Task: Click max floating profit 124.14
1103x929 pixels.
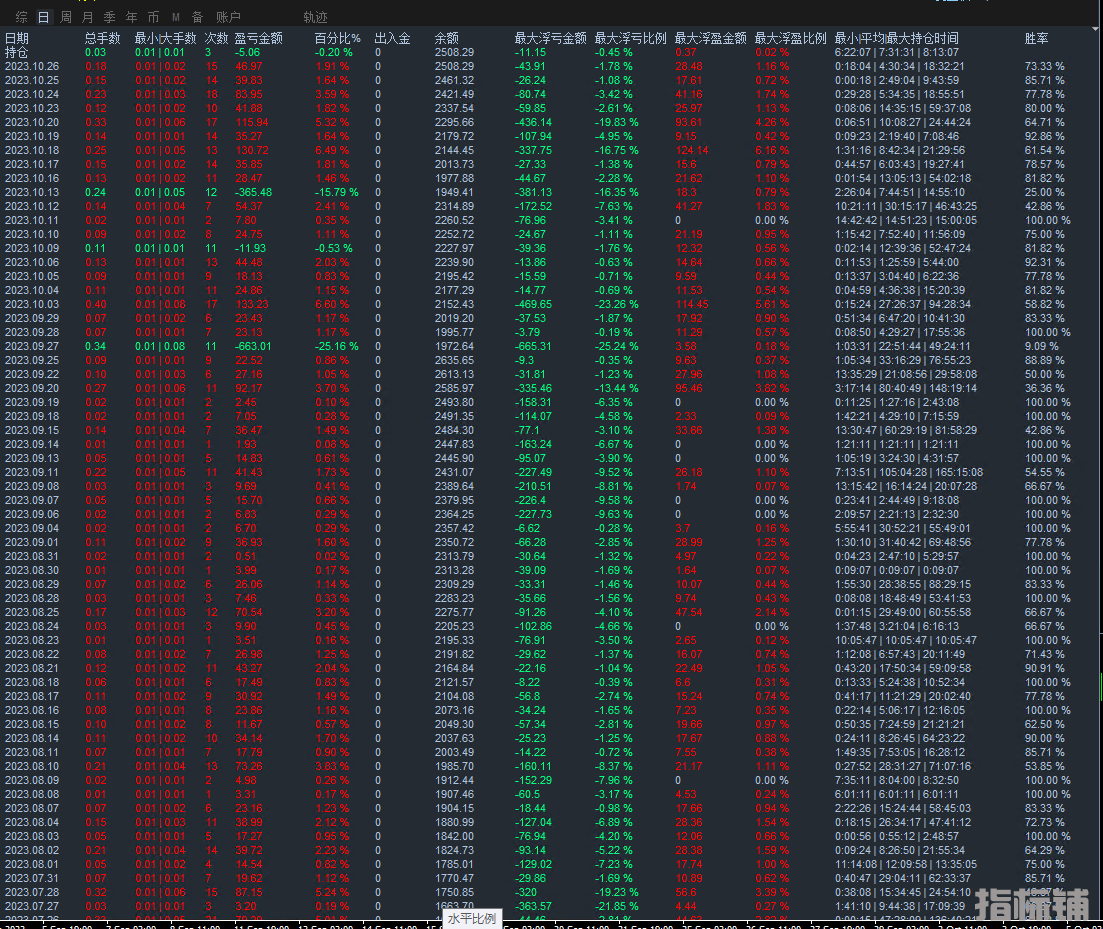Action: tap(692, 150)
